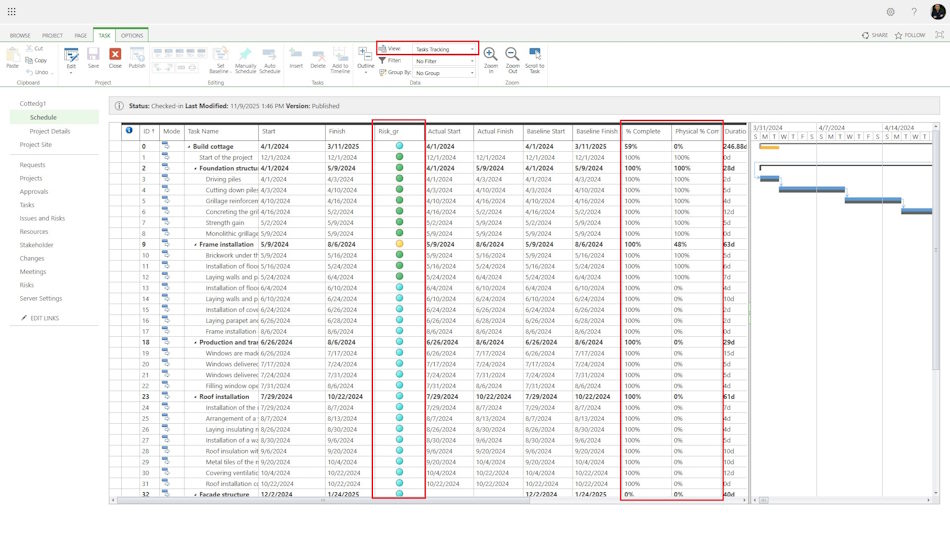The image size is (950, 534).
Task: Open the Outline dropdown
Action: pyautogui.click(x=365, y=61)
